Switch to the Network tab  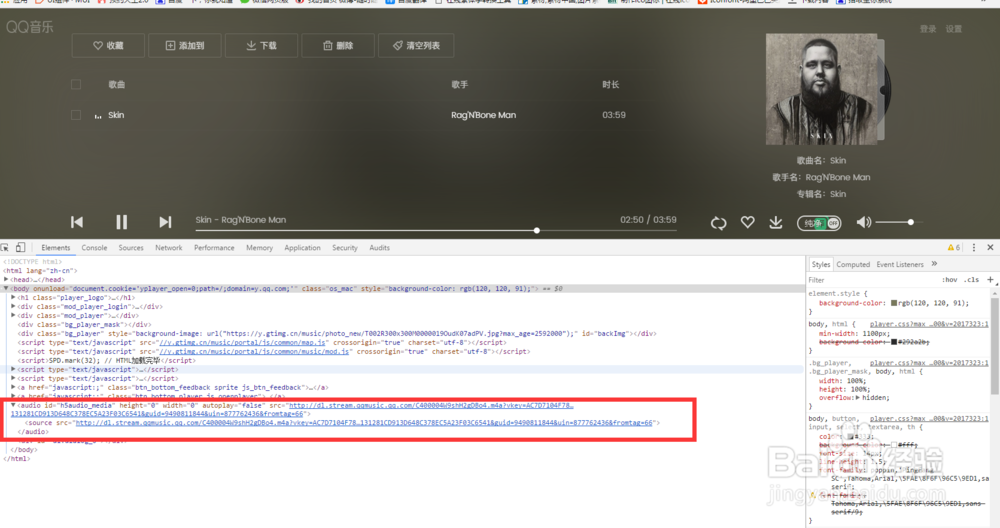tap(168, 247)
